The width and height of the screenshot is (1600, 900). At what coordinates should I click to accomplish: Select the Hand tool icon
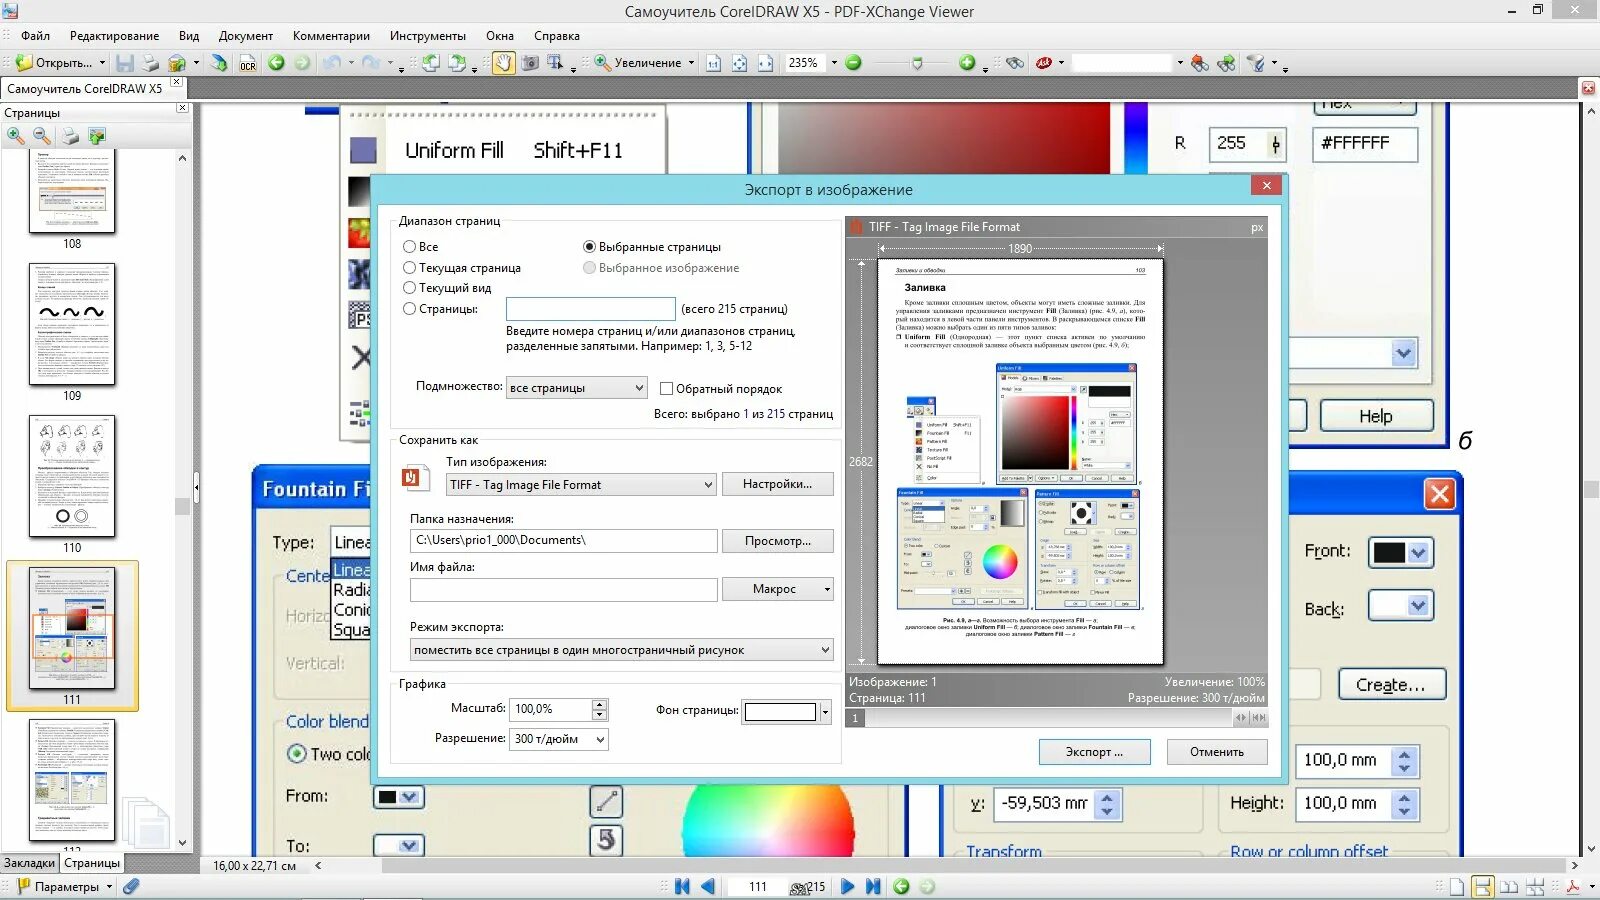[x=503, y=63]
